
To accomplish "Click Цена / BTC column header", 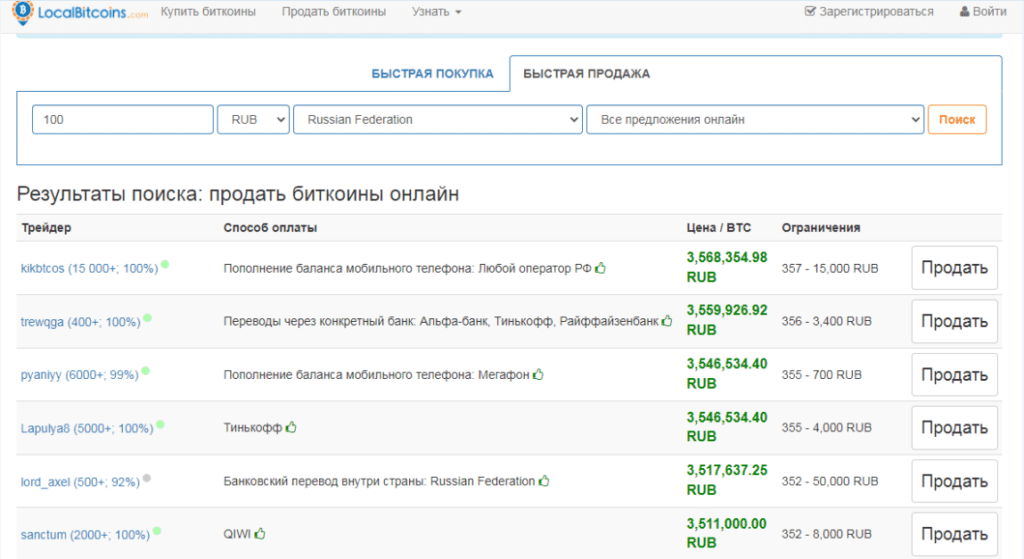I will (x=718, y=228).
